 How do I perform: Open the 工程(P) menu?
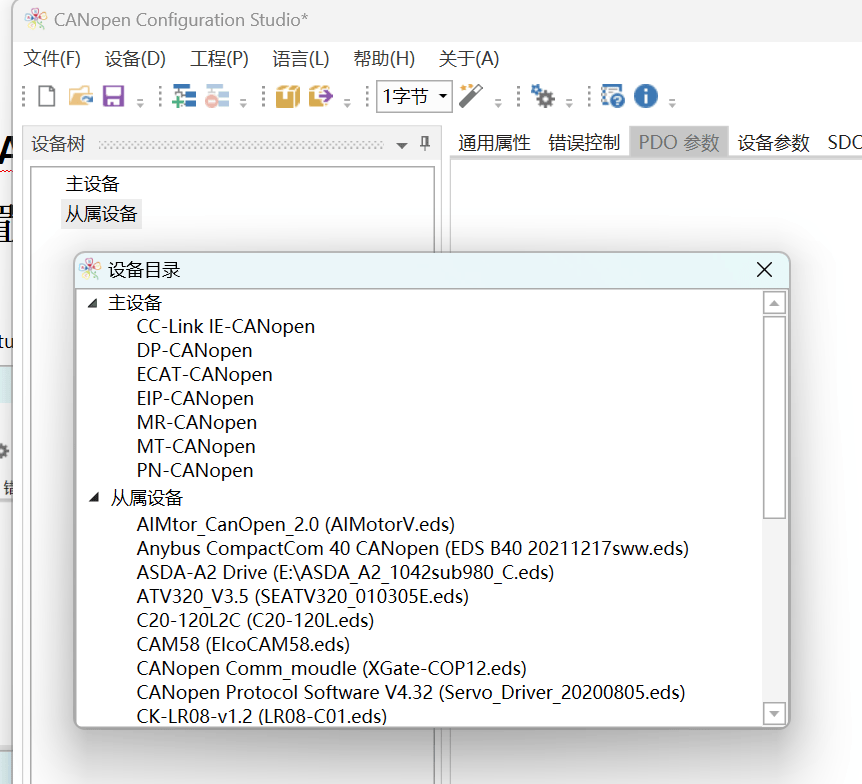pos(219,58)
